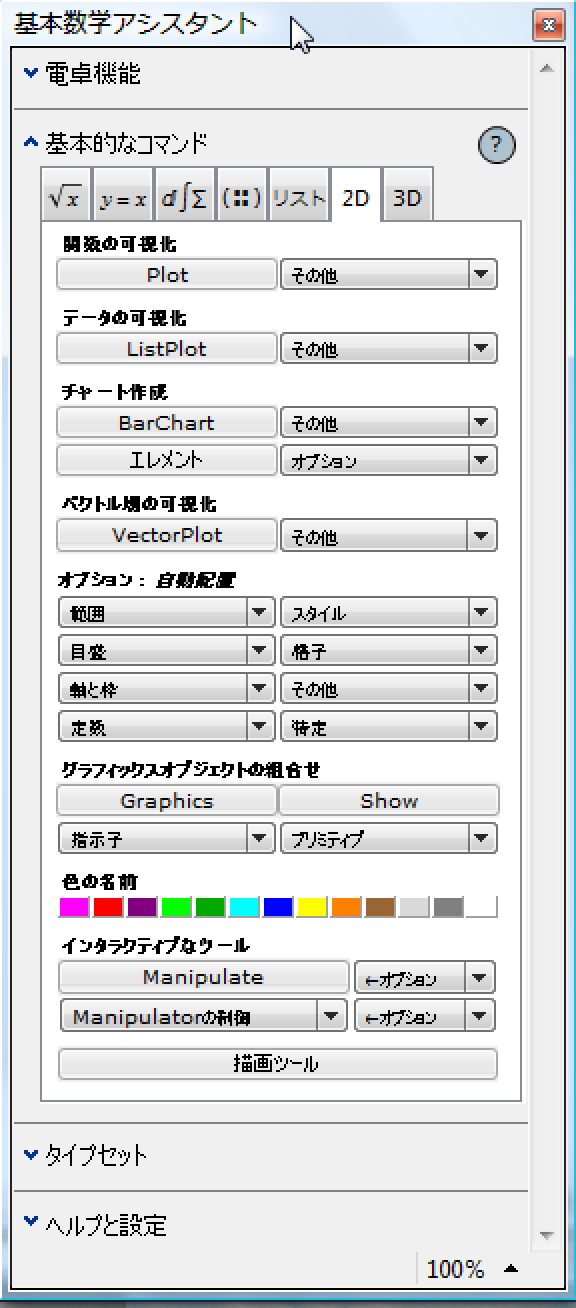
Task: Open the 範囲 options dropdown
Action: tap(166, 612)
